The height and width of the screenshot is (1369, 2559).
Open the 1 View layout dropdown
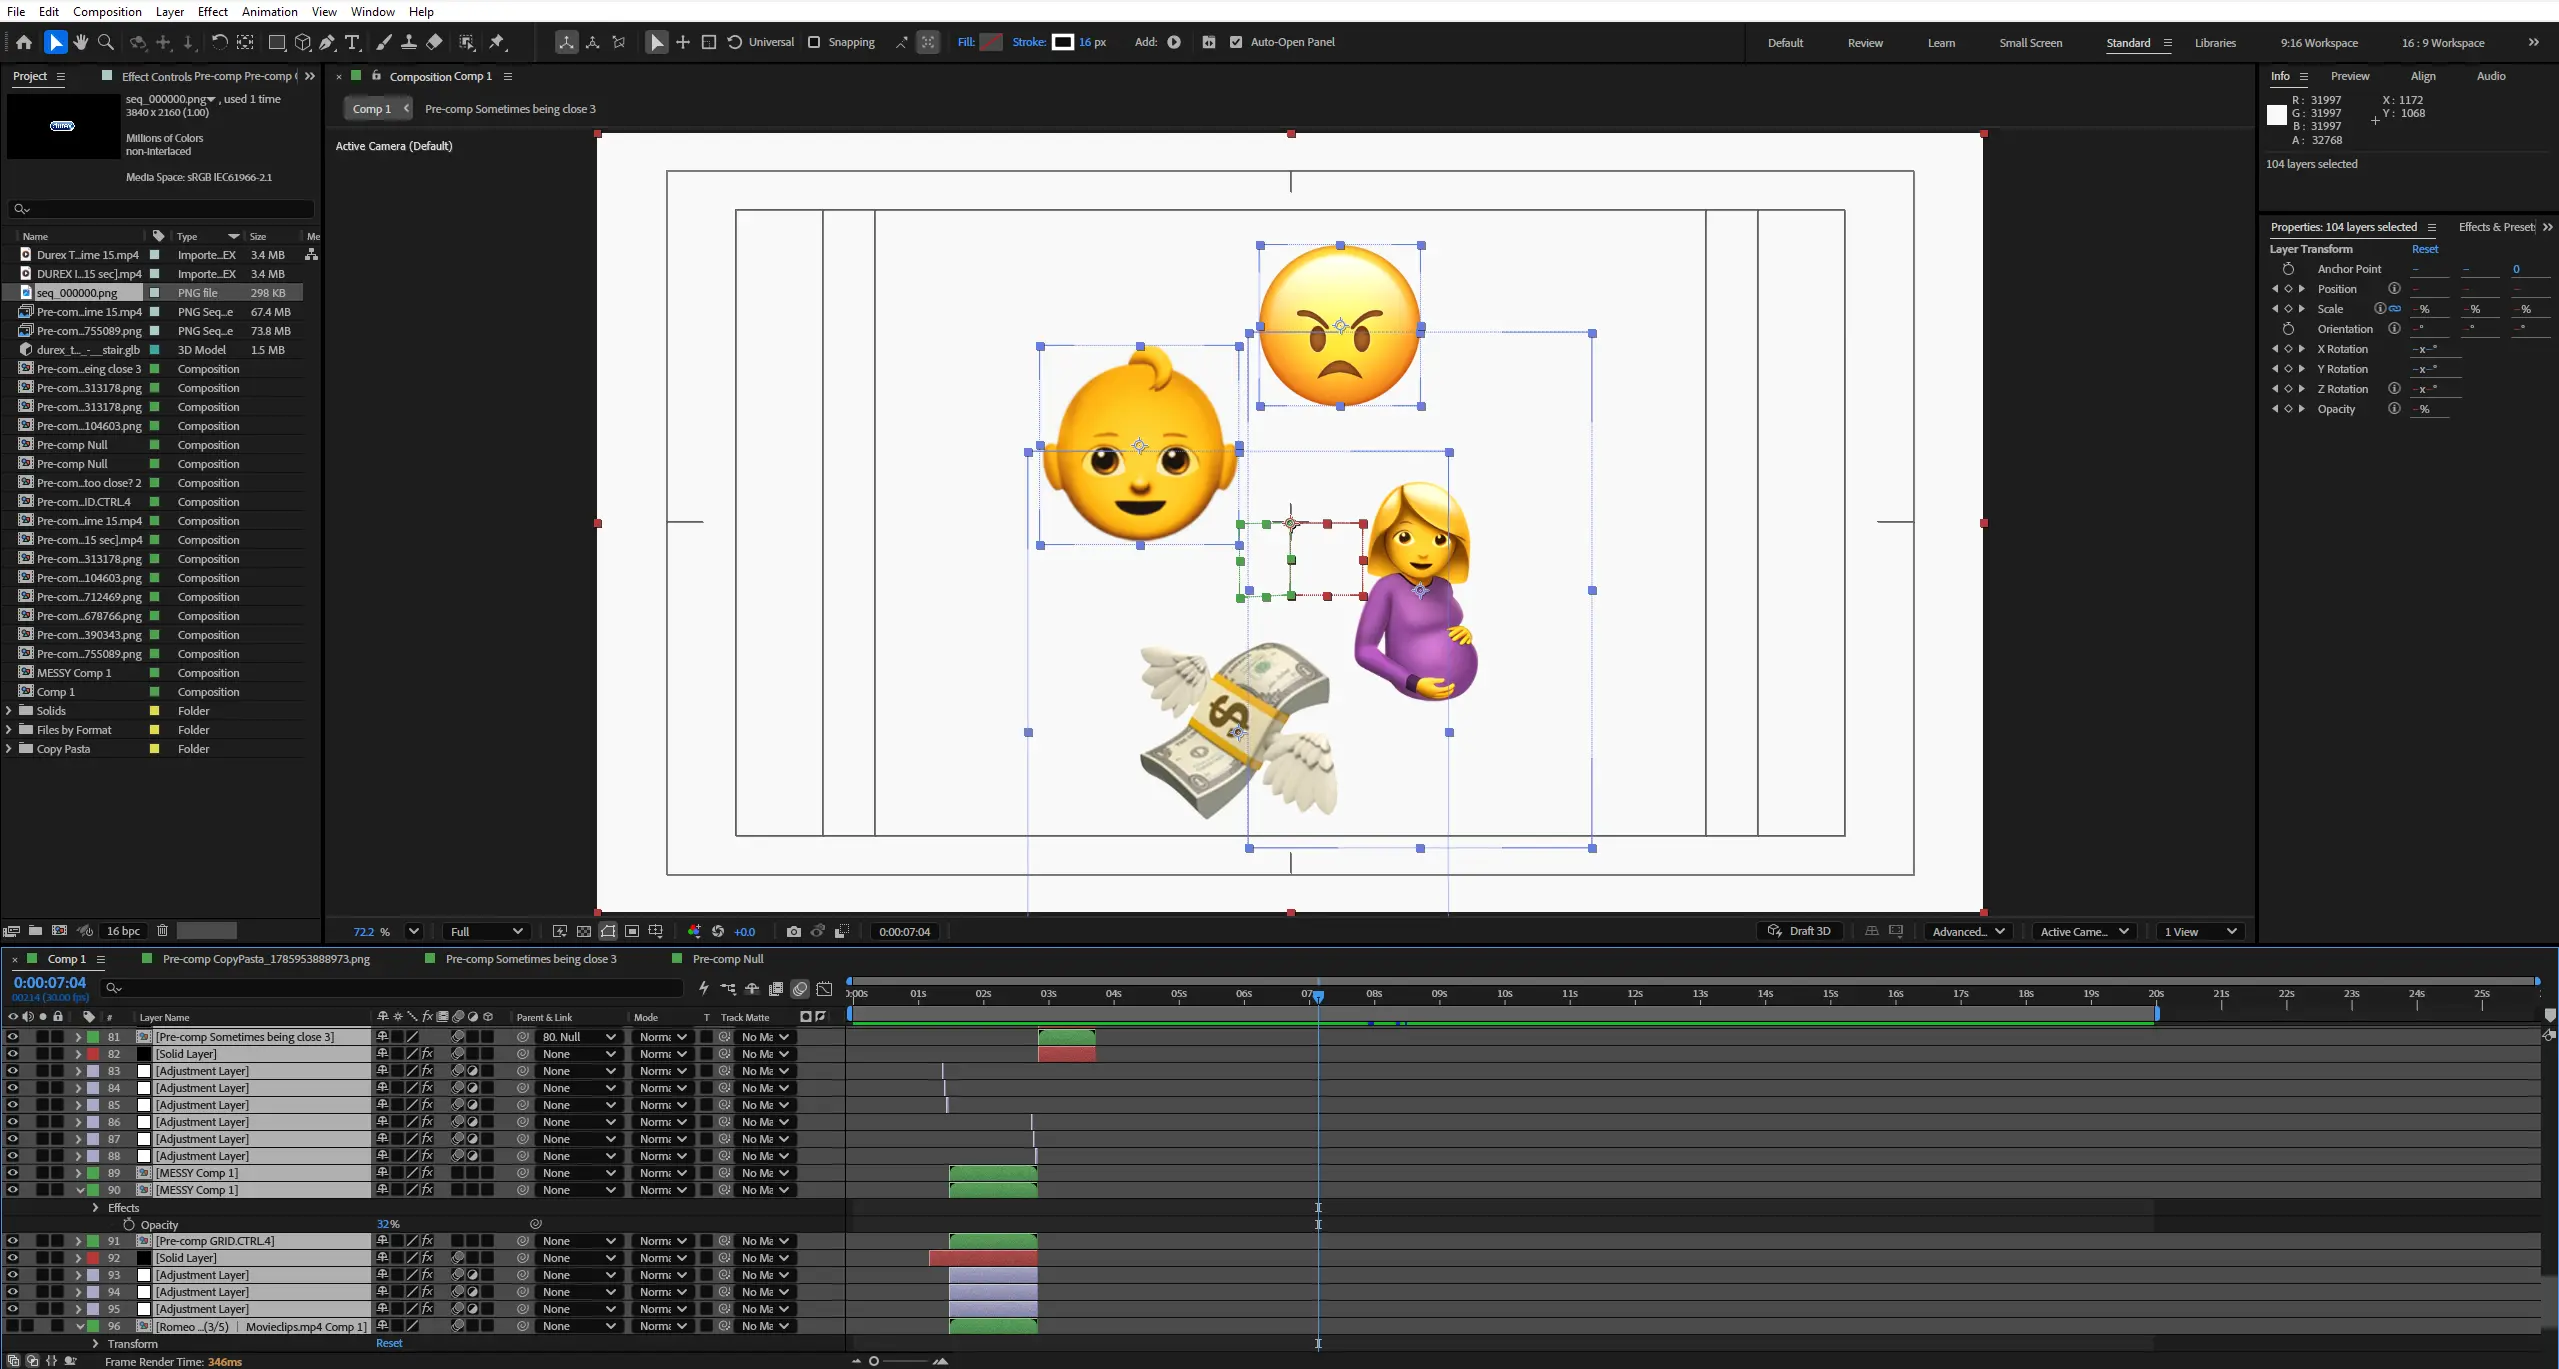2200,931
